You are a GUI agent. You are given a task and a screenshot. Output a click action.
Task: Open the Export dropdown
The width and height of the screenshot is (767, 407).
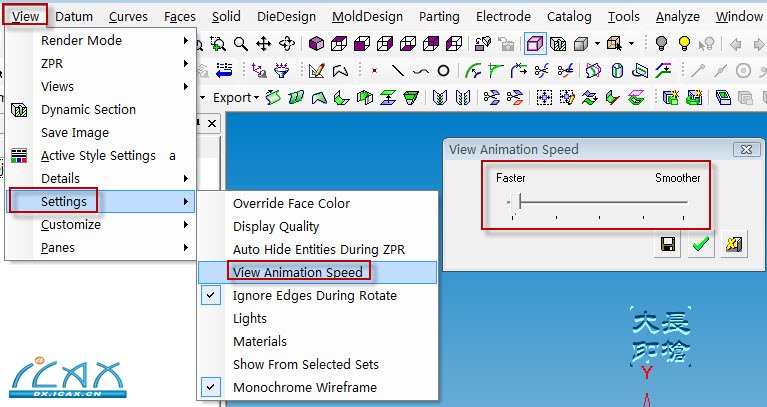pos(236,97)
